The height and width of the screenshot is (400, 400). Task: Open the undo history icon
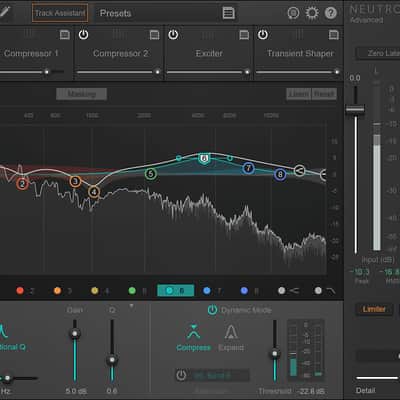coord(293,13)
